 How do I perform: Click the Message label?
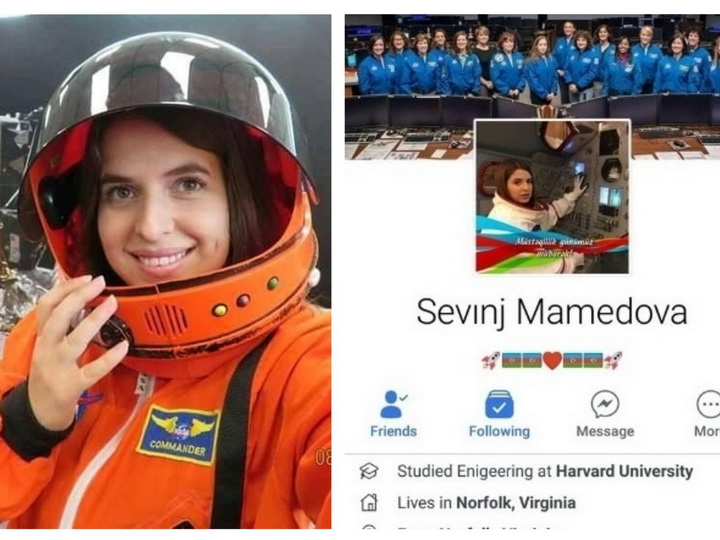(605, 431)
